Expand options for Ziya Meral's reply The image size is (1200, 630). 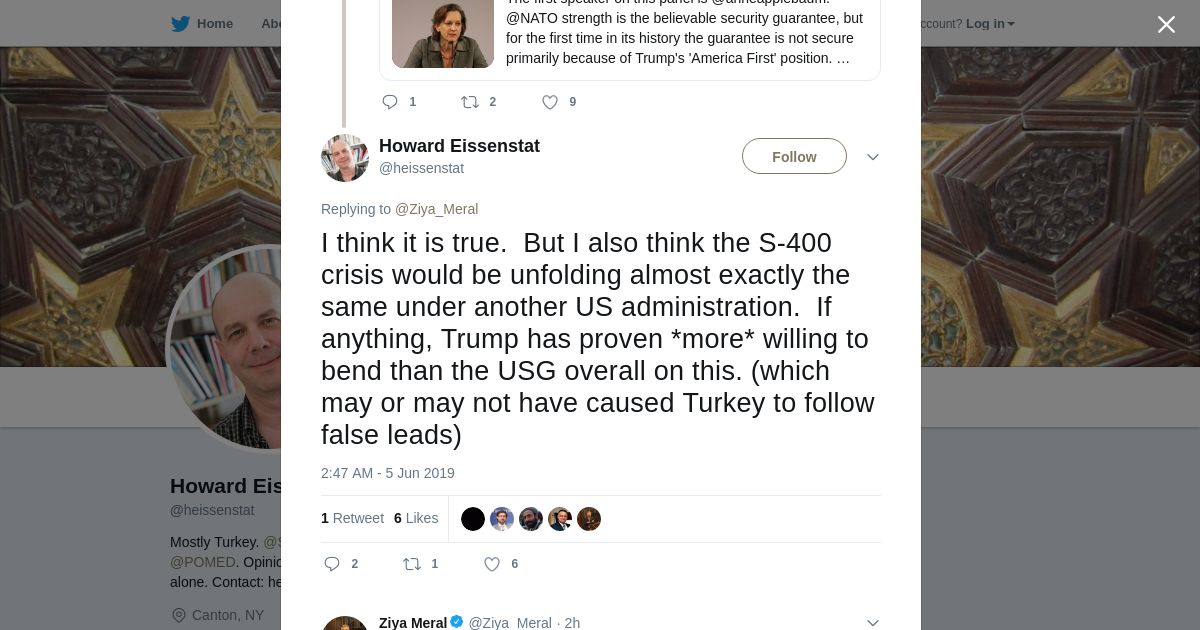[872, 622]
